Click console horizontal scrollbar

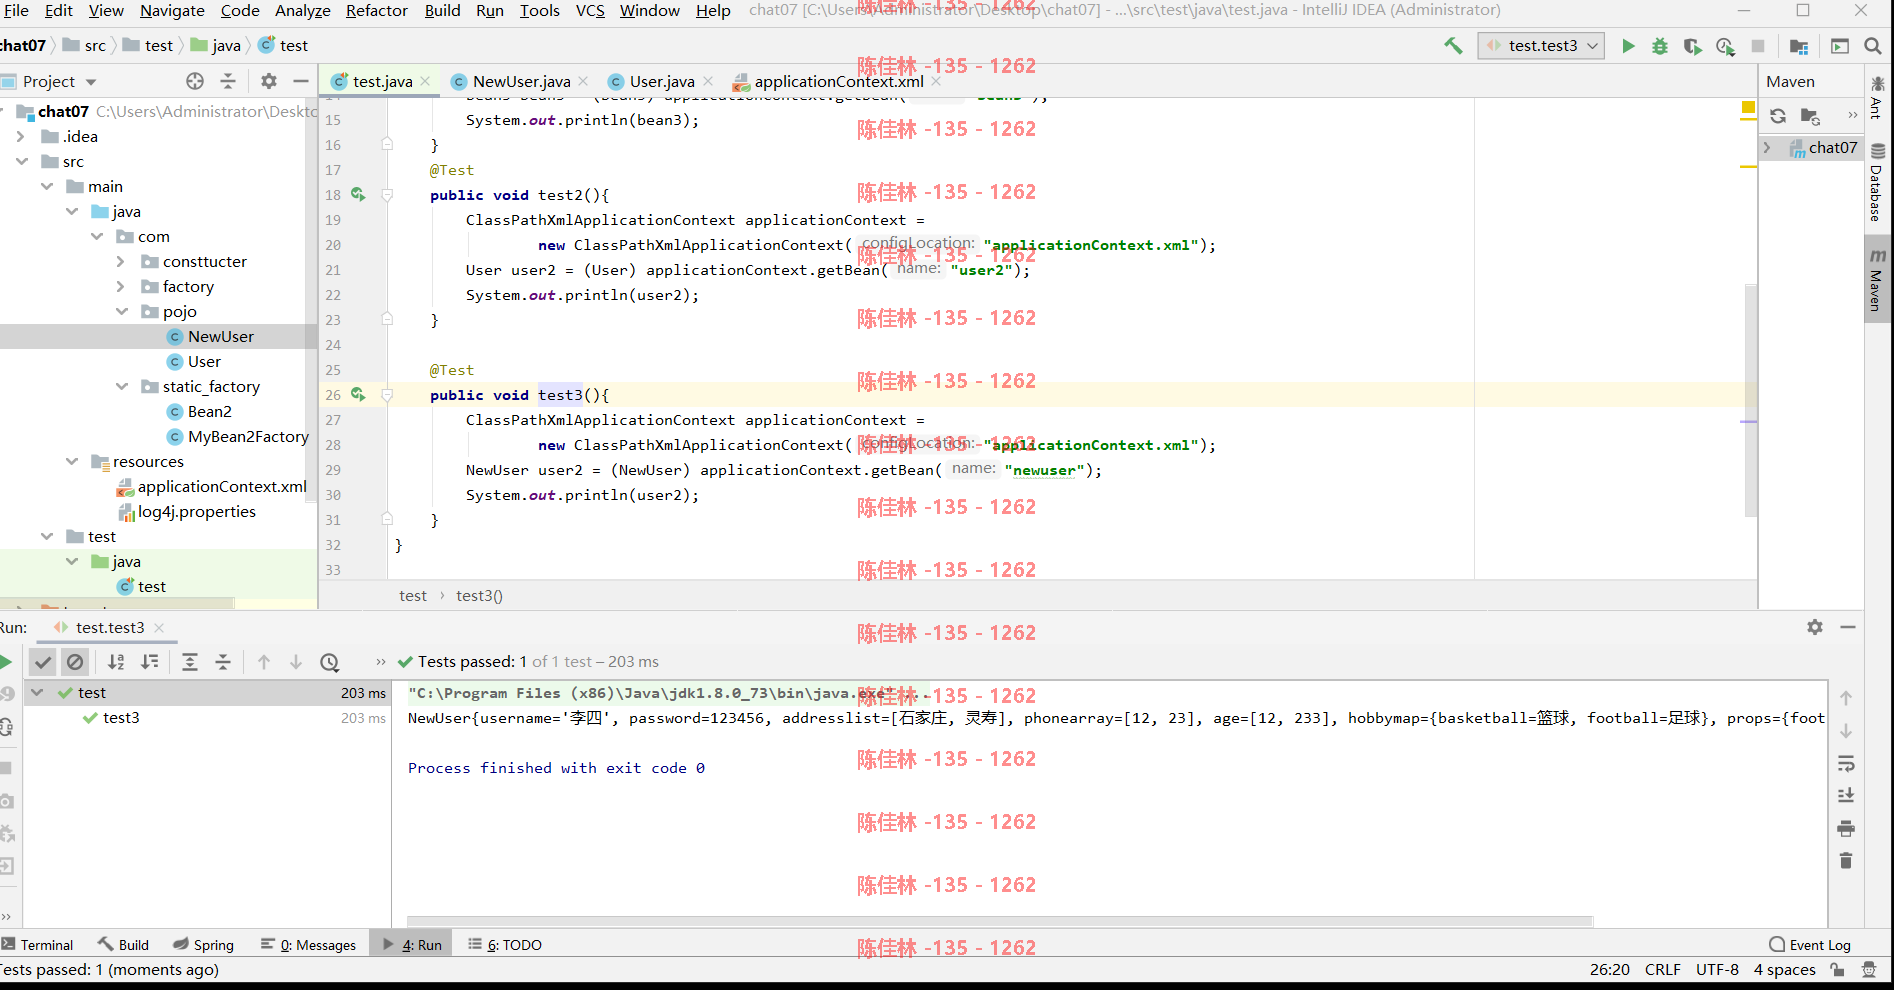(x=1000, y=921)
